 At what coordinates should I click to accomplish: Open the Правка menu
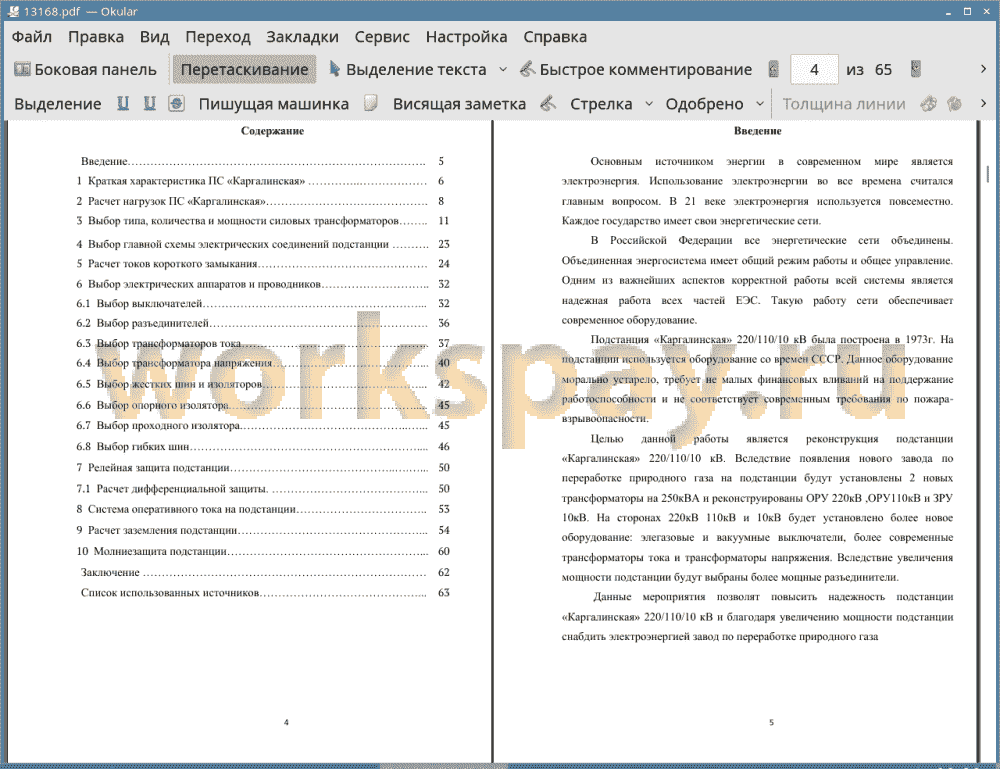[96, 37]
